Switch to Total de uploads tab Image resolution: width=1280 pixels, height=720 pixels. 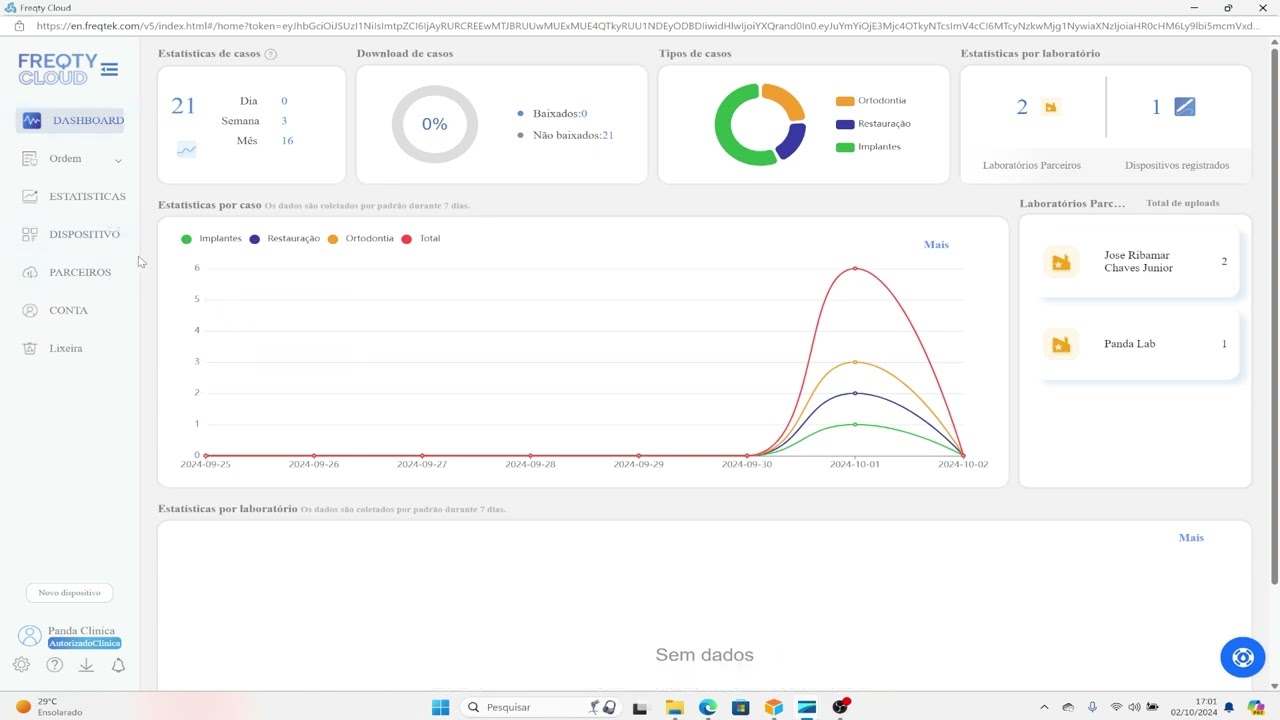(1183, 203)
